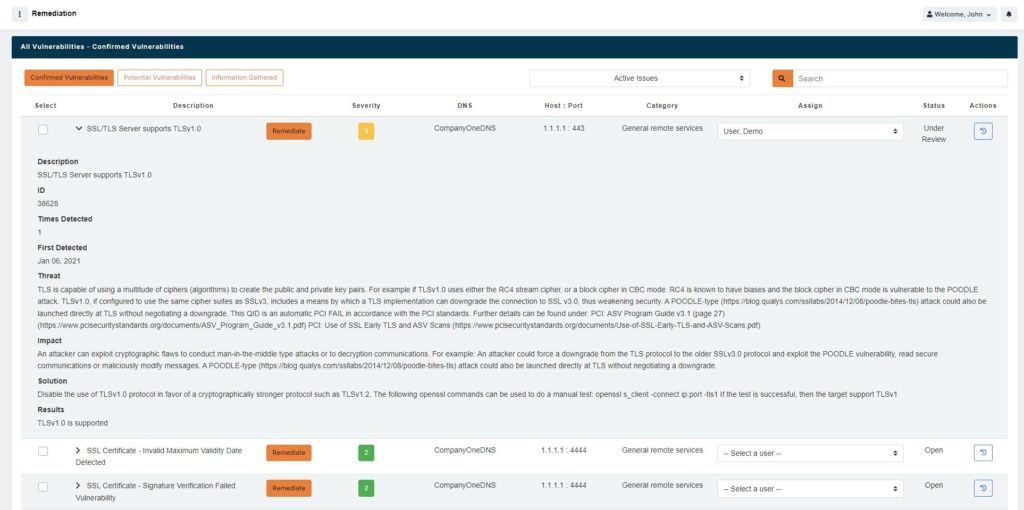1024x510 pixels.
Task: Click green severity 2 badge for Signature Verification row
Action: [x=366, y=488]
